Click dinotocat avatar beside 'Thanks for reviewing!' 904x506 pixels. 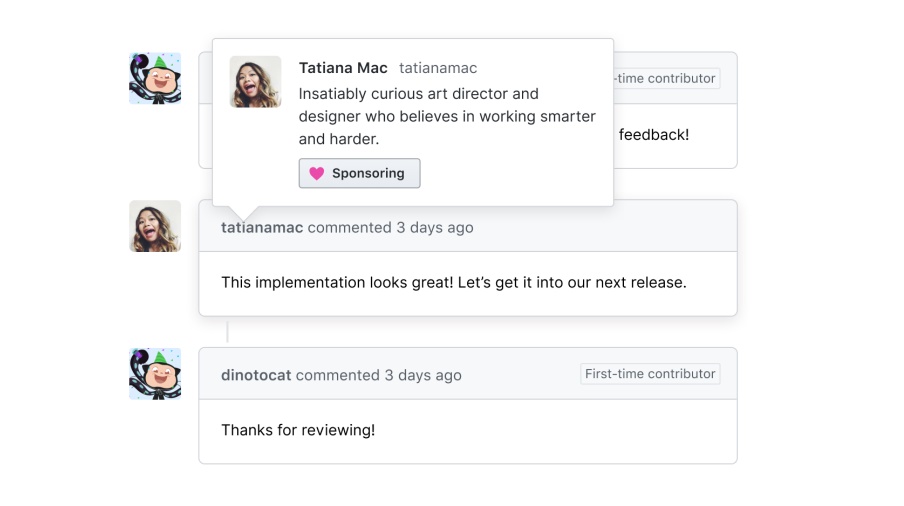[x=155, y=373]
